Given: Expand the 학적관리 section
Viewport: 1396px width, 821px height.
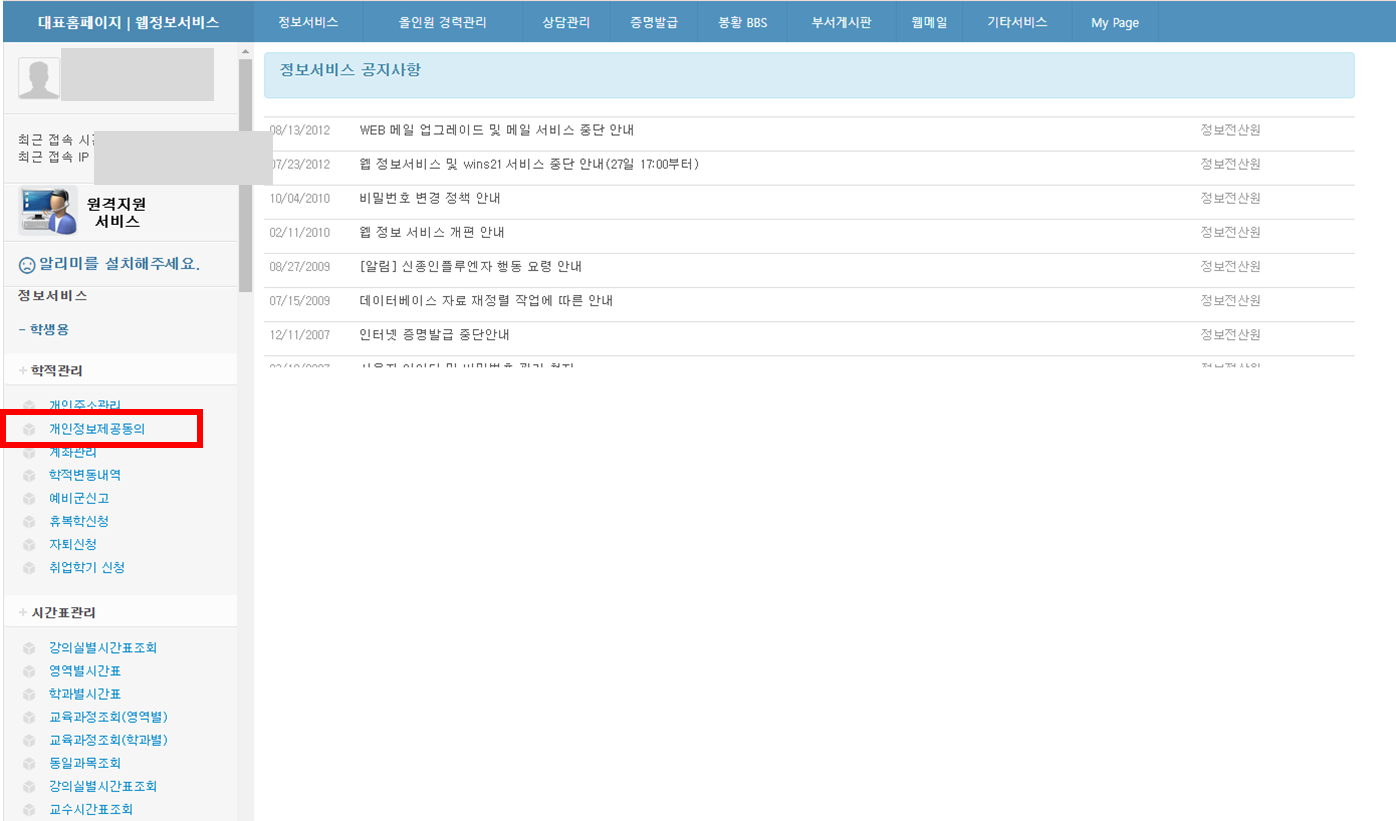Looking at the screenshot, I should (23, 371).
